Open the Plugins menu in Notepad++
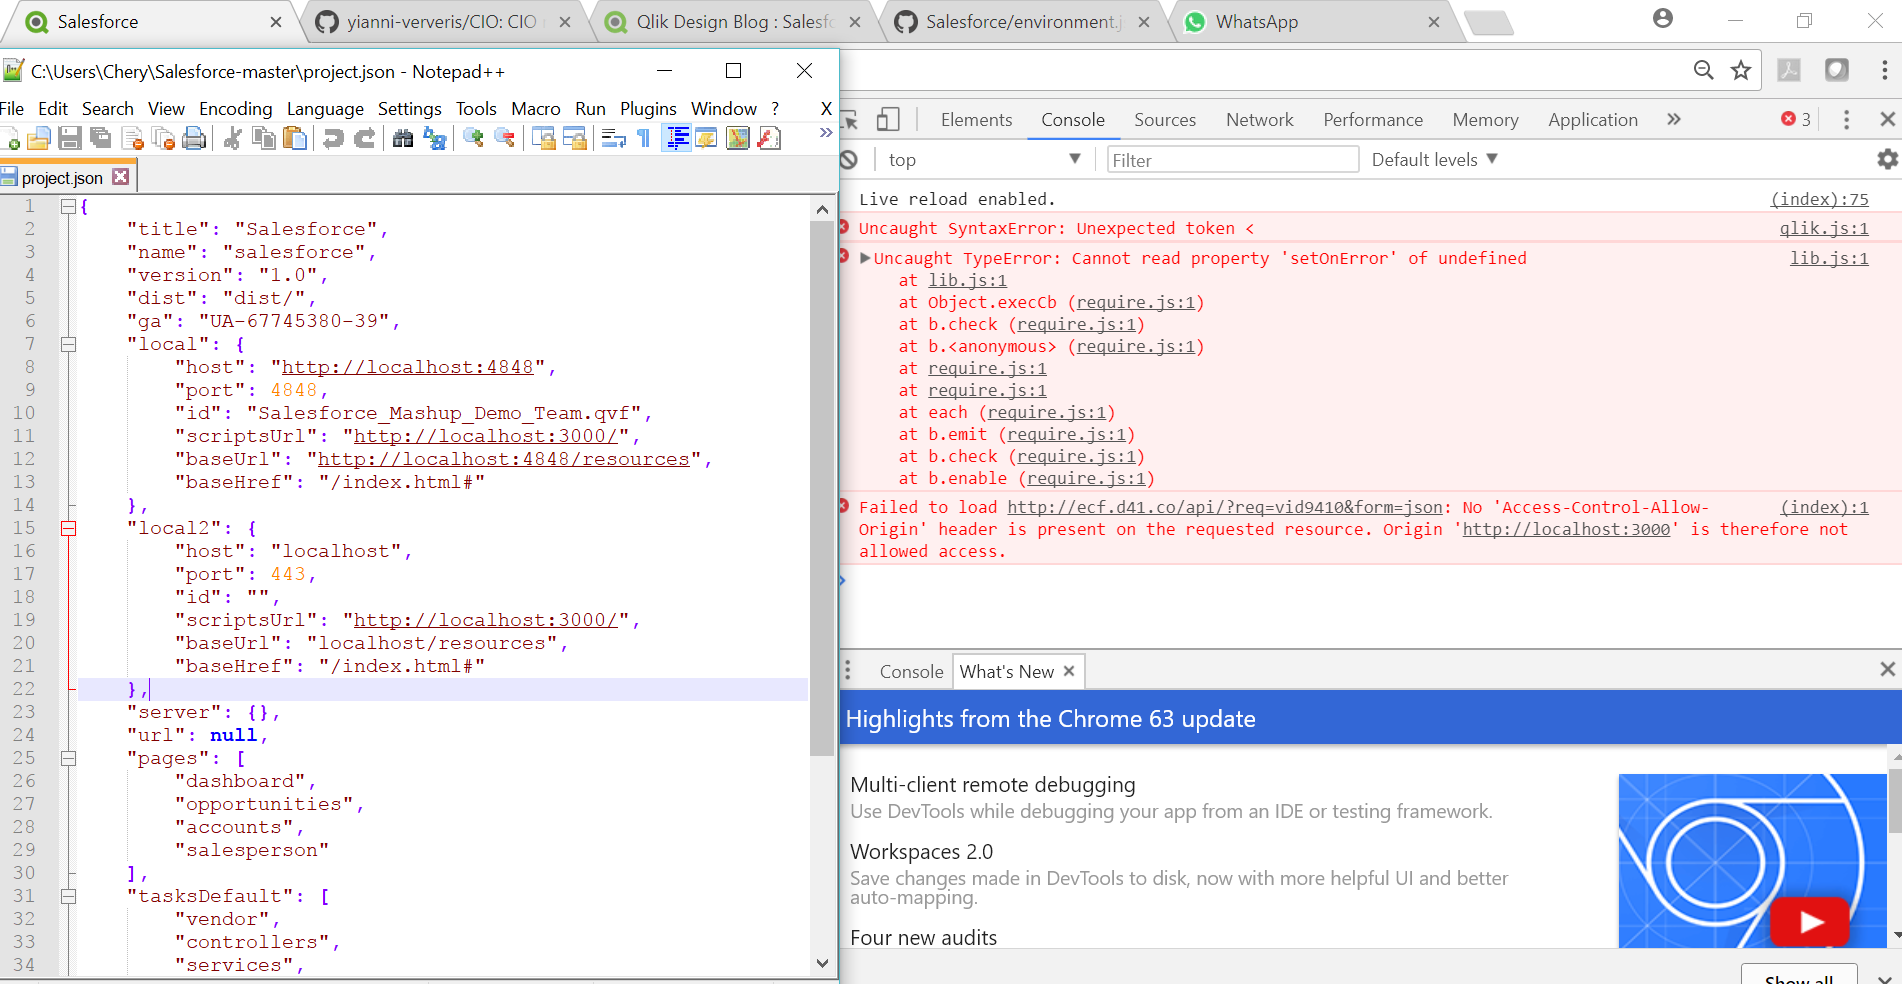The height and width of the screenshot is (984, 1902). tap(647, 109)
